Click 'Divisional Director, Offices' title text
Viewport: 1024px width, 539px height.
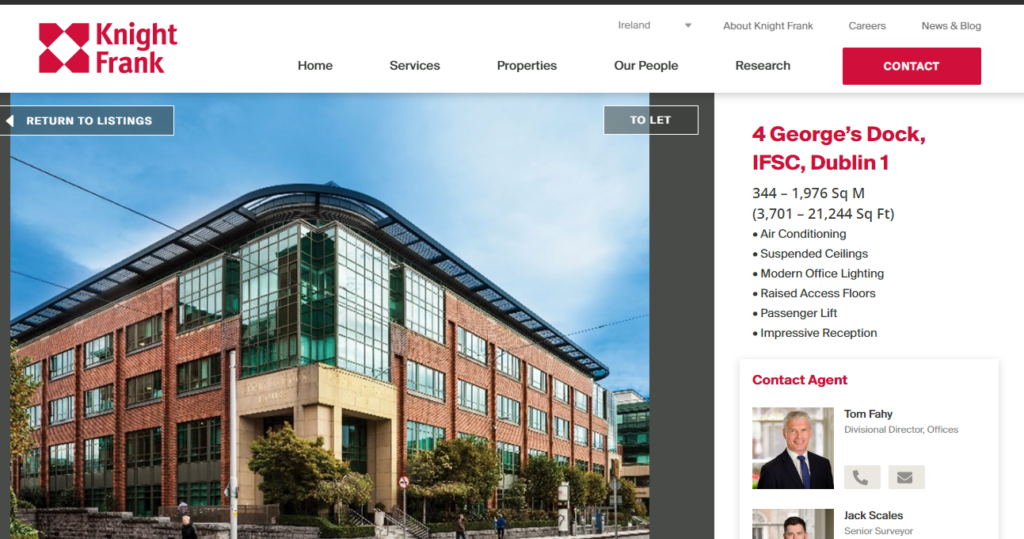click(x=901, y=430)
